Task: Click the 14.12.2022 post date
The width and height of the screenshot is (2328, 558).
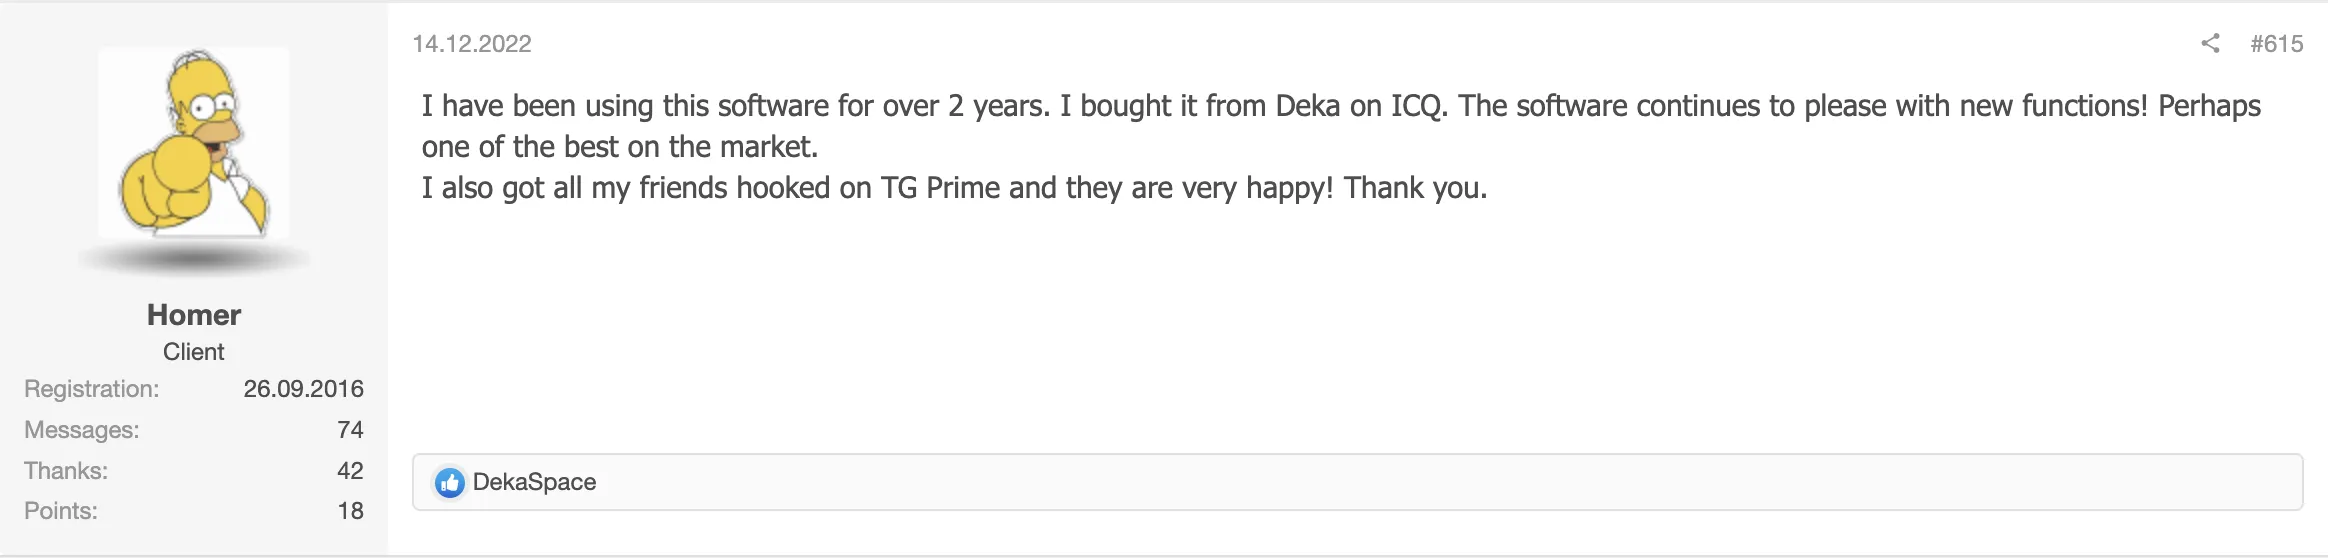Action: point(472,44)
